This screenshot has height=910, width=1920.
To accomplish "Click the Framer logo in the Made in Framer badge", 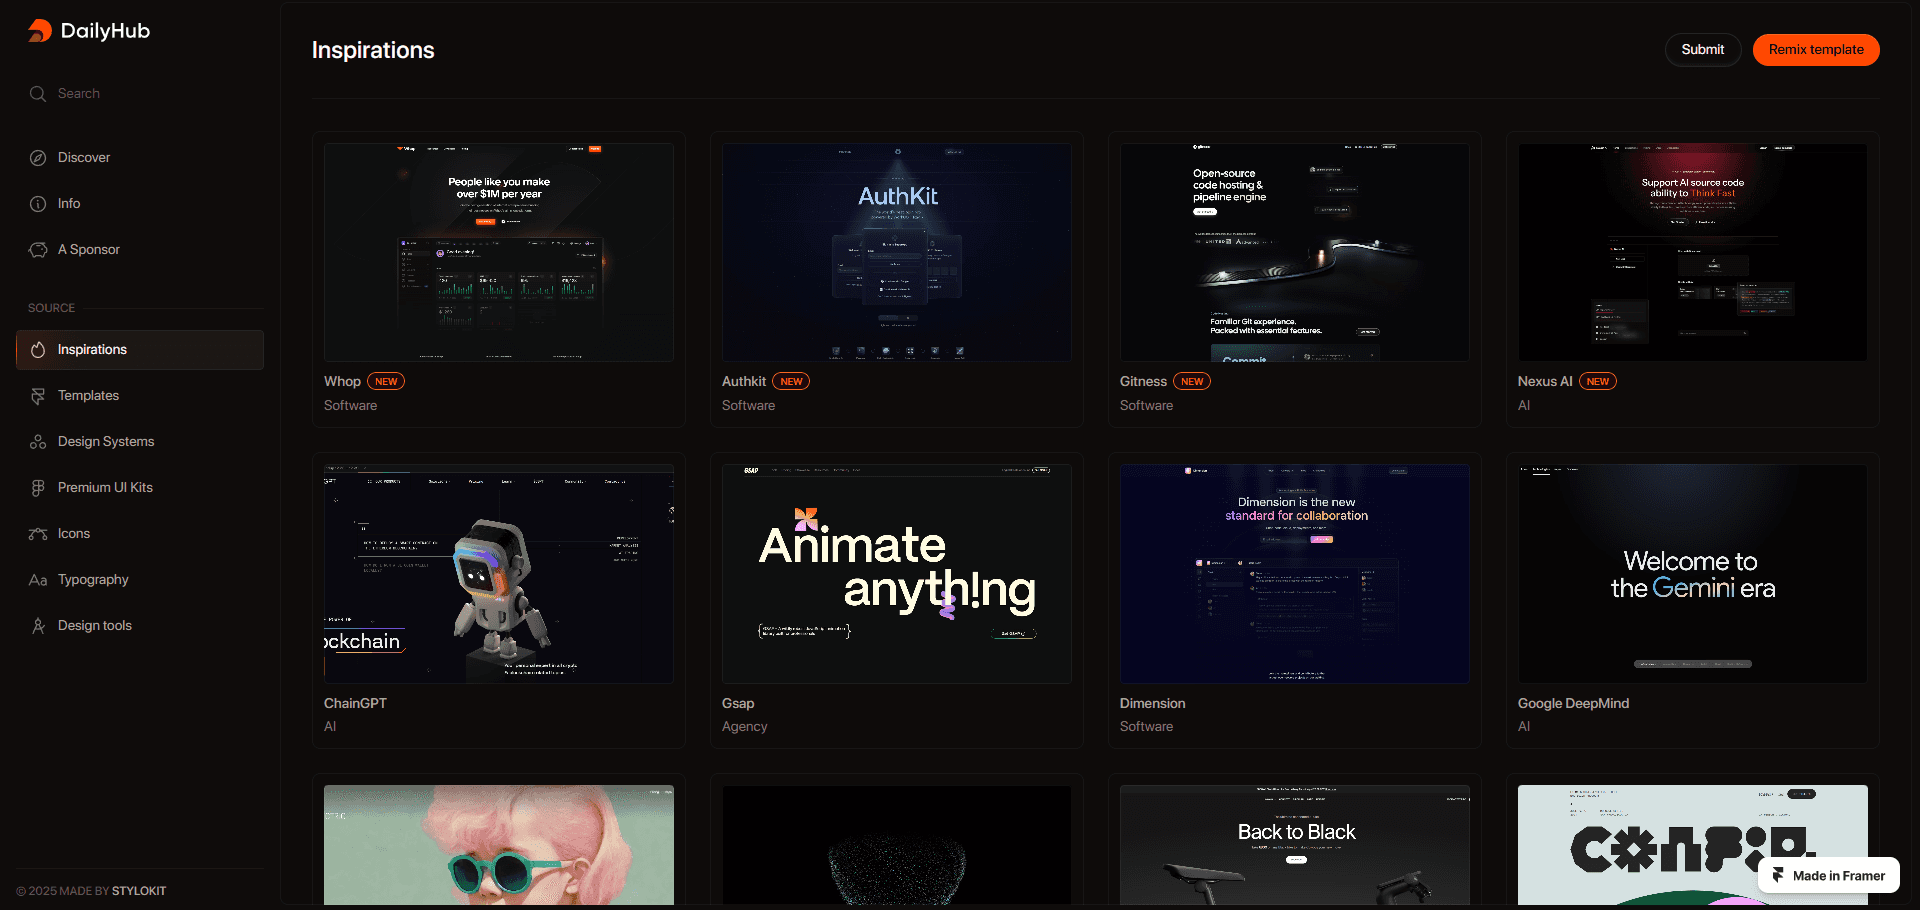I will click(1778, 875).
